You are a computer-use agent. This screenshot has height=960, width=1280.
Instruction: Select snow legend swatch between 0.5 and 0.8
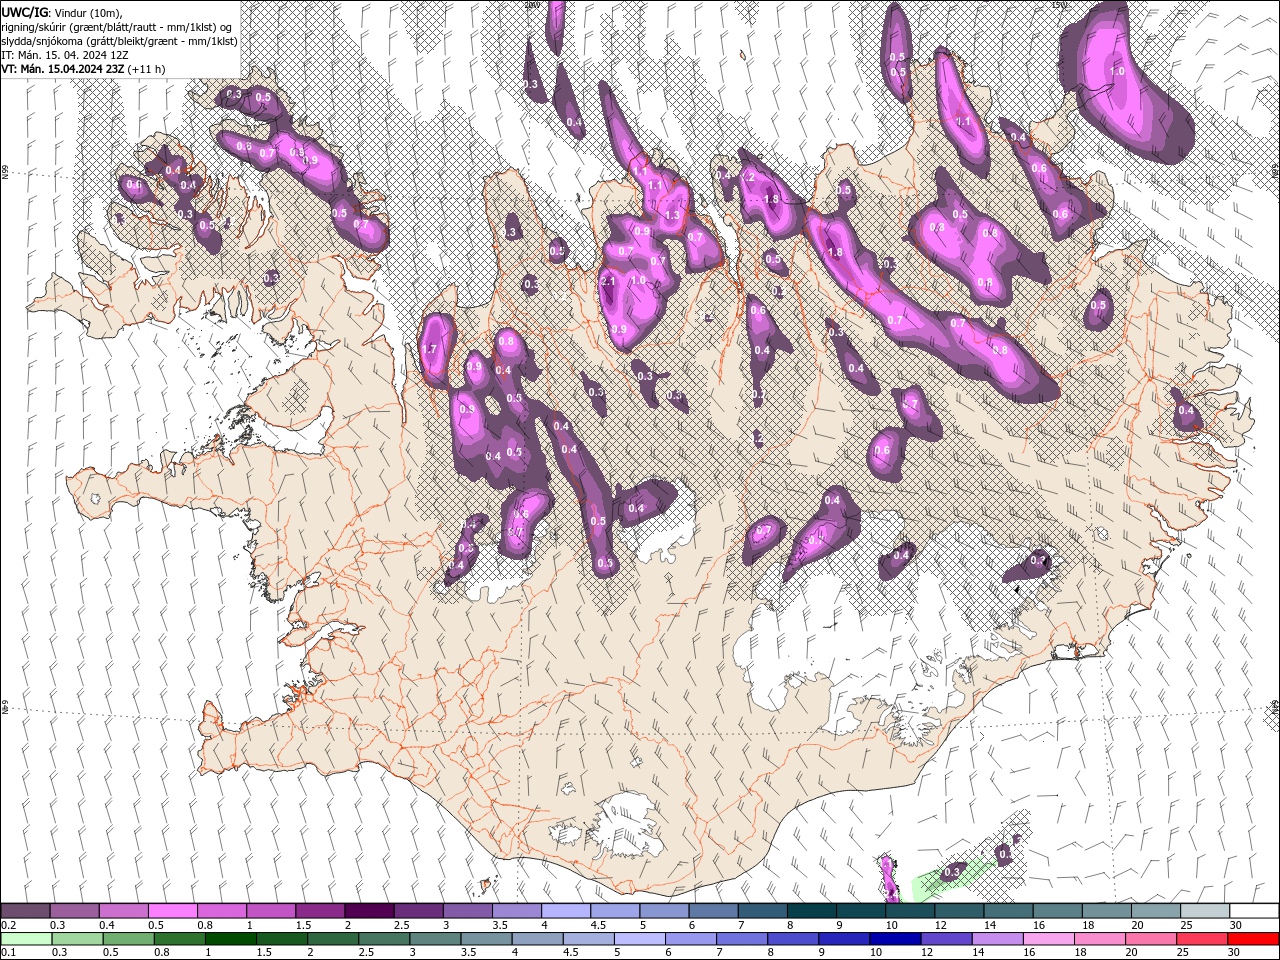[x=172, y=911]
